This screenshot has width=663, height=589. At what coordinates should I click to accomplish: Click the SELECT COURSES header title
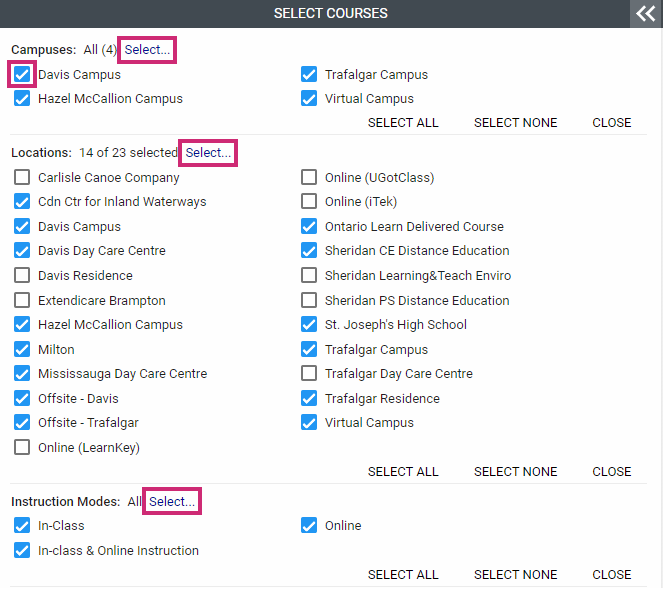coord(331,14)
